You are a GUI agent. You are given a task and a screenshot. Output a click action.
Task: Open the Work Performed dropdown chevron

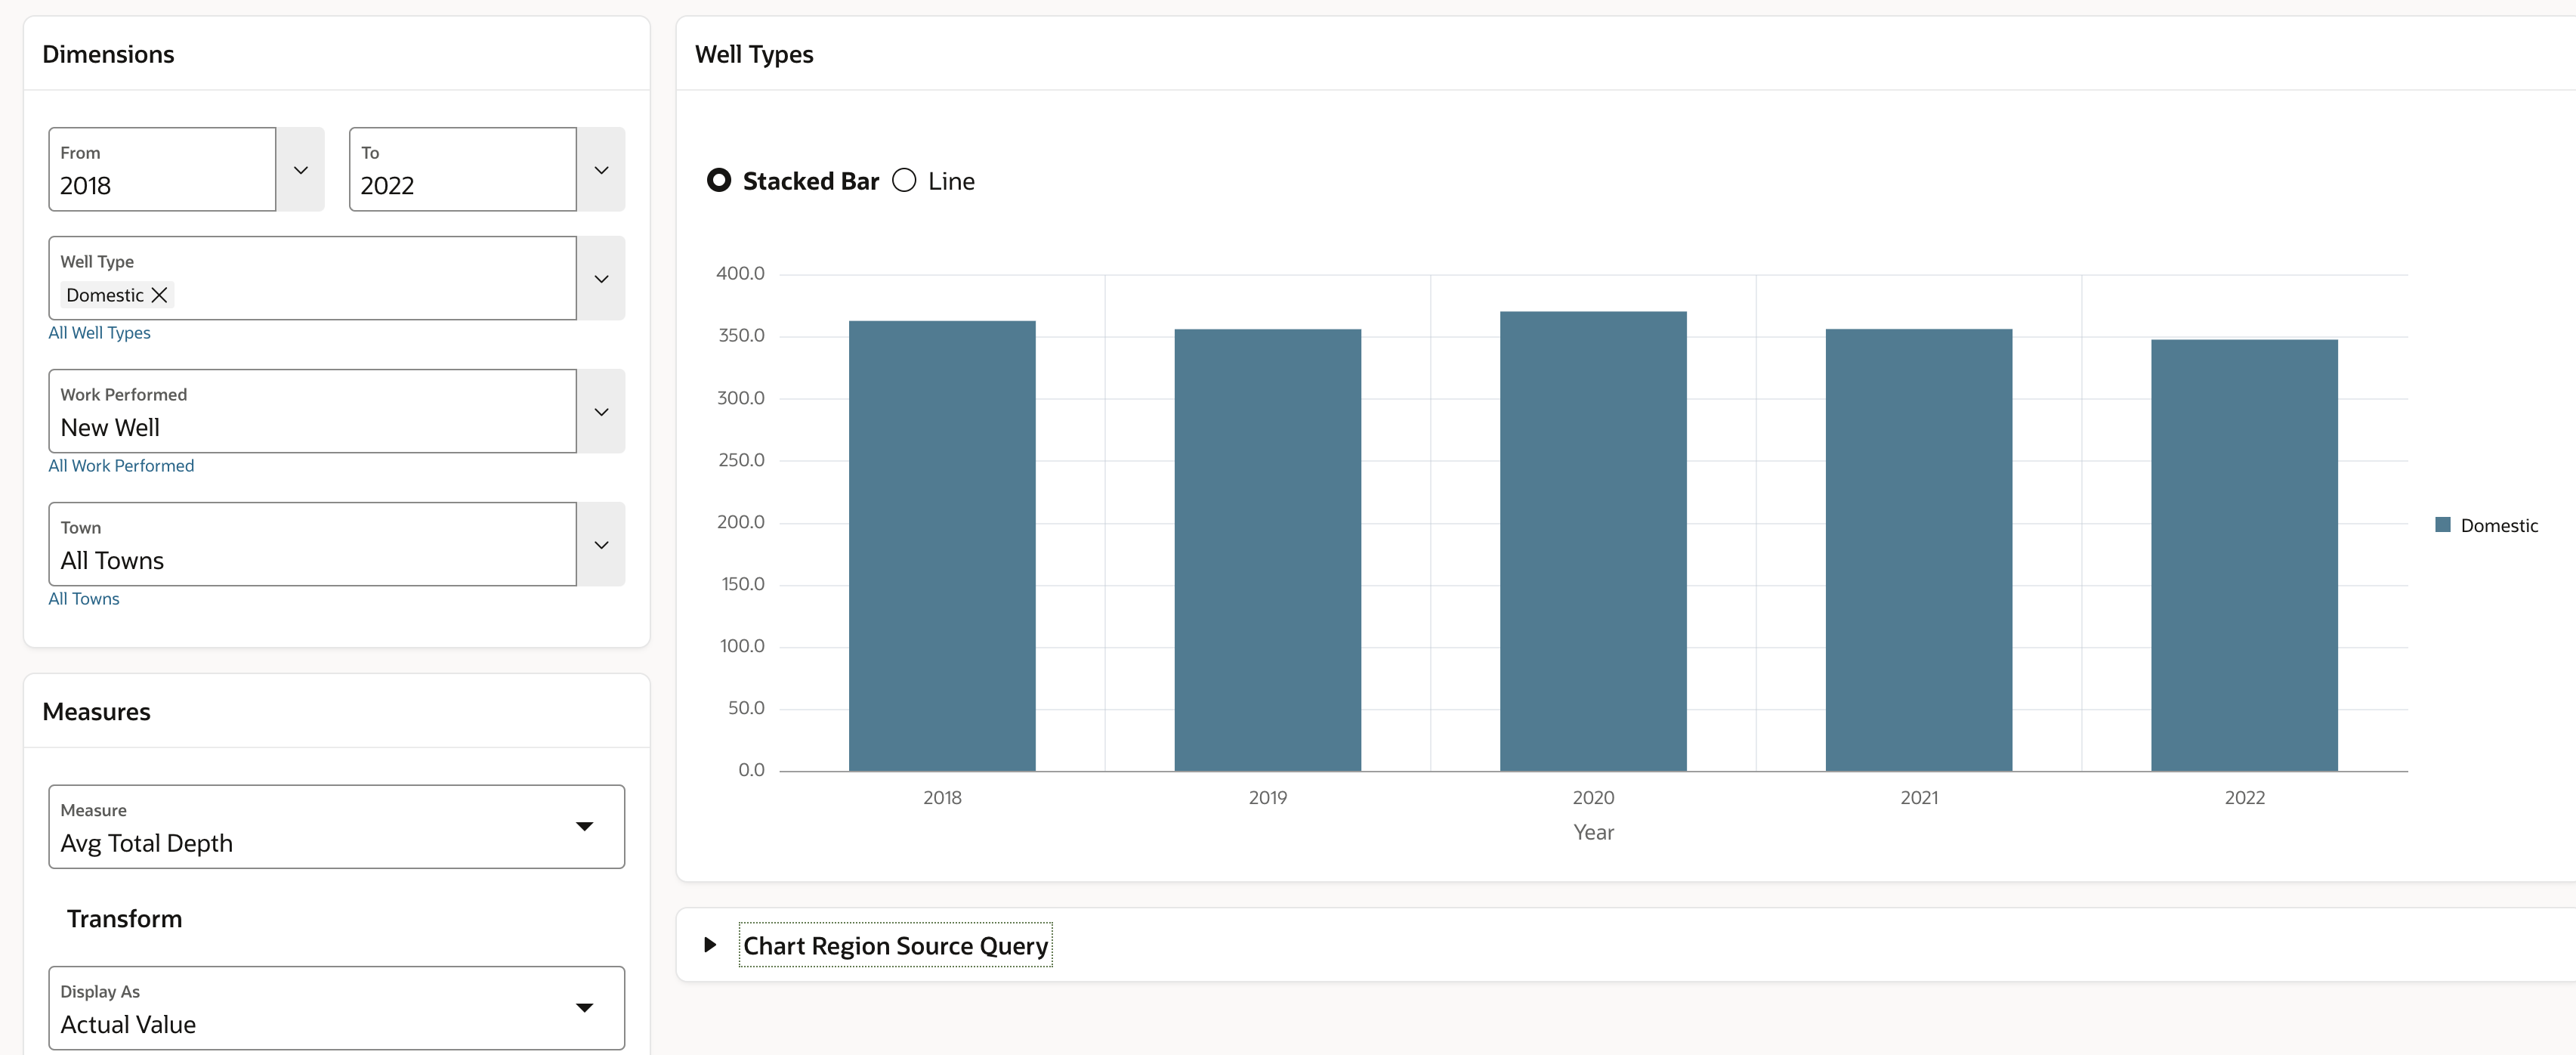click(601, 411)
